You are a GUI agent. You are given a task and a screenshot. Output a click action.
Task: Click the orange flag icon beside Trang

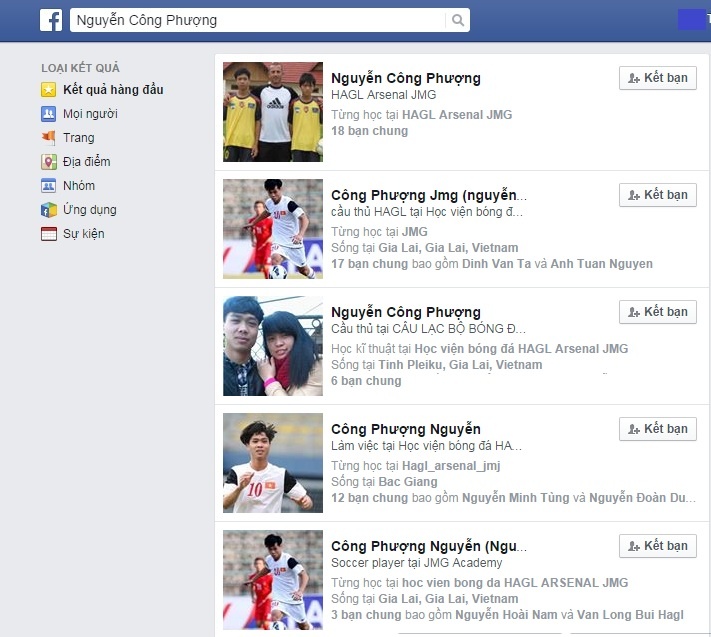coord(49,138)
